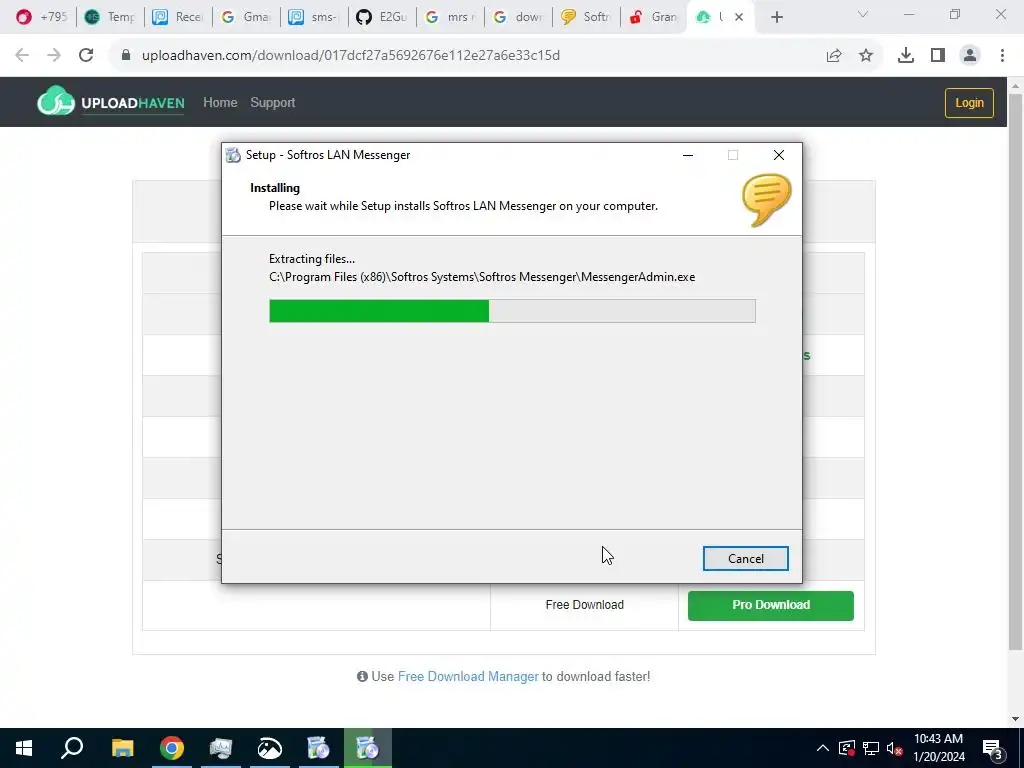Click the installation progress bar

[512, 311]
